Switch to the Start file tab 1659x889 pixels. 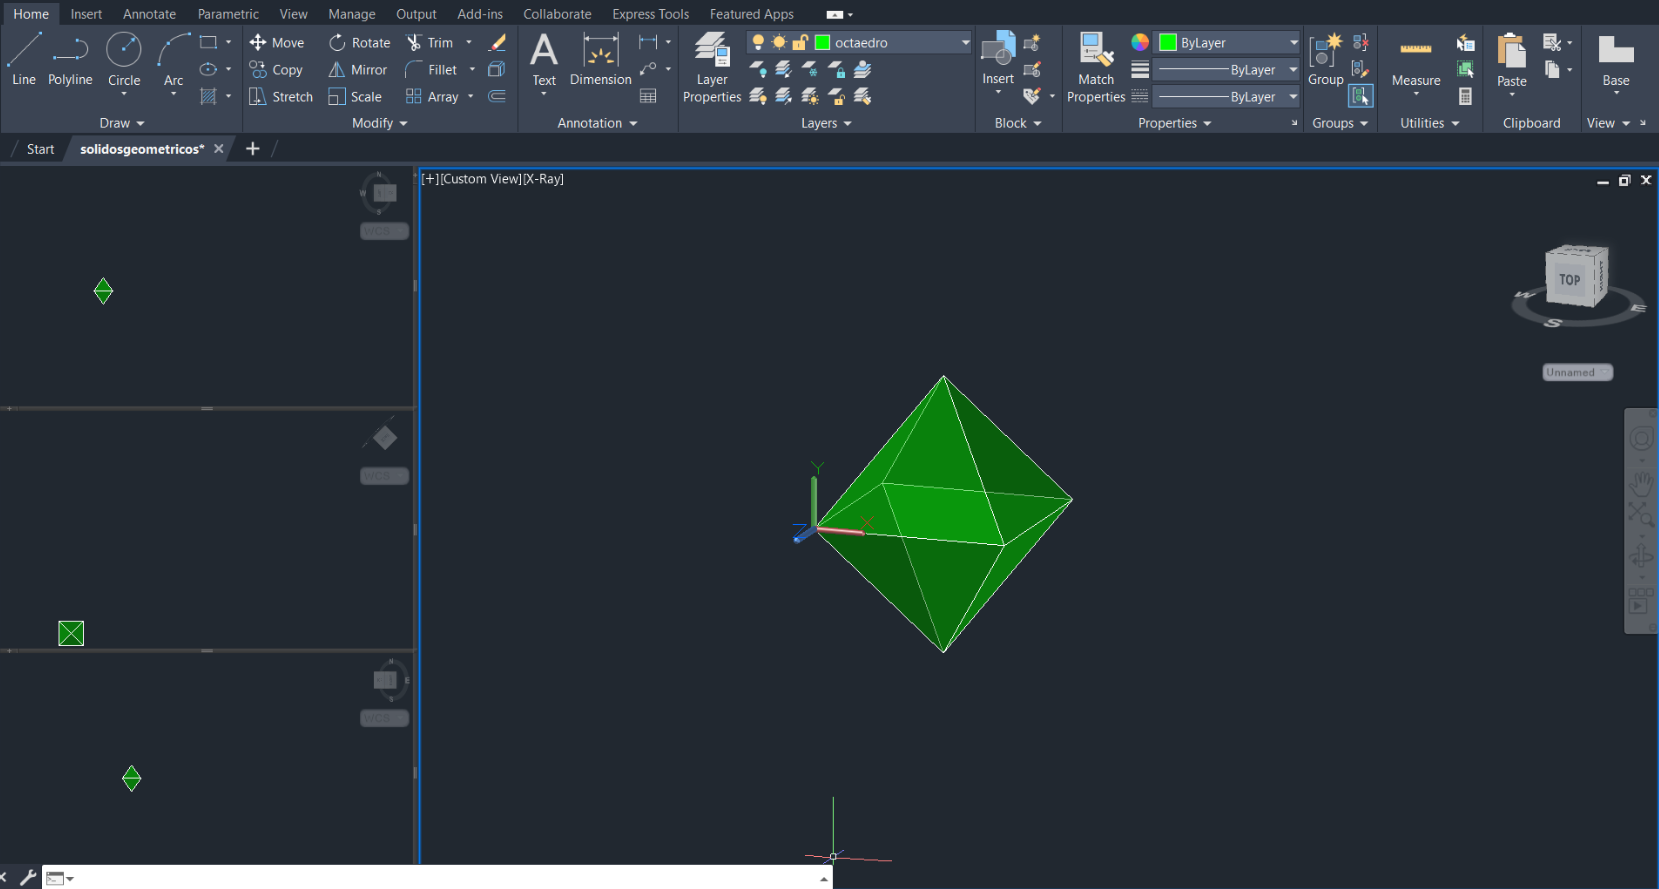click(x=40, y=149)
